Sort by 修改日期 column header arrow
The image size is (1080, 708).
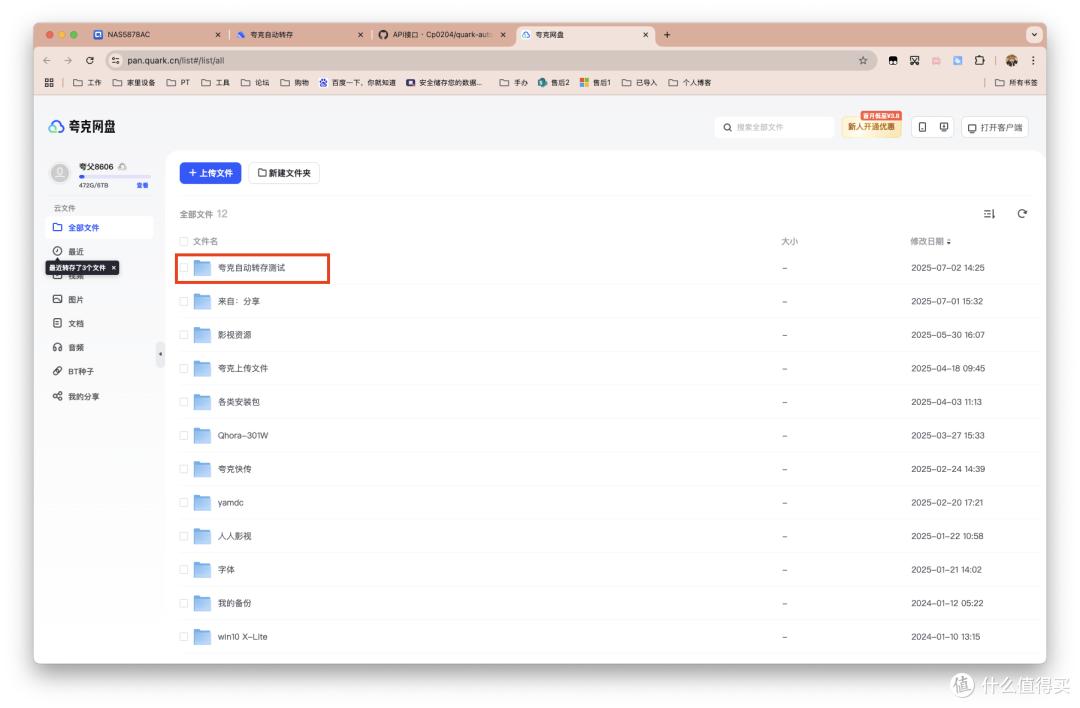click(x=949, y=242)
